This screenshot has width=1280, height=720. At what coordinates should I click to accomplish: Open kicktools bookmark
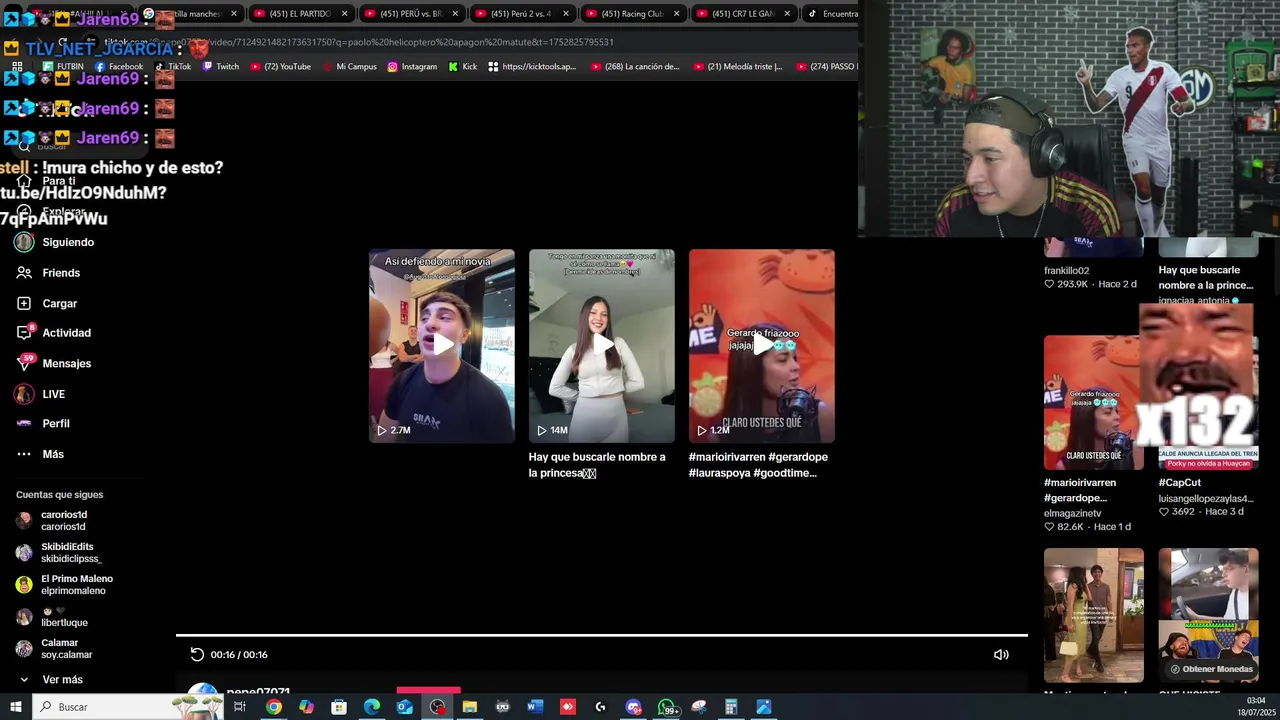pyautogui.click(x=532, y=67)
